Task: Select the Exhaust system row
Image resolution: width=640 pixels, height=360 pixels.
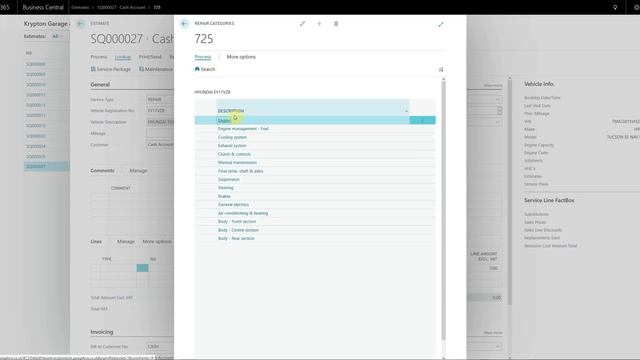Action: (315, 146)
